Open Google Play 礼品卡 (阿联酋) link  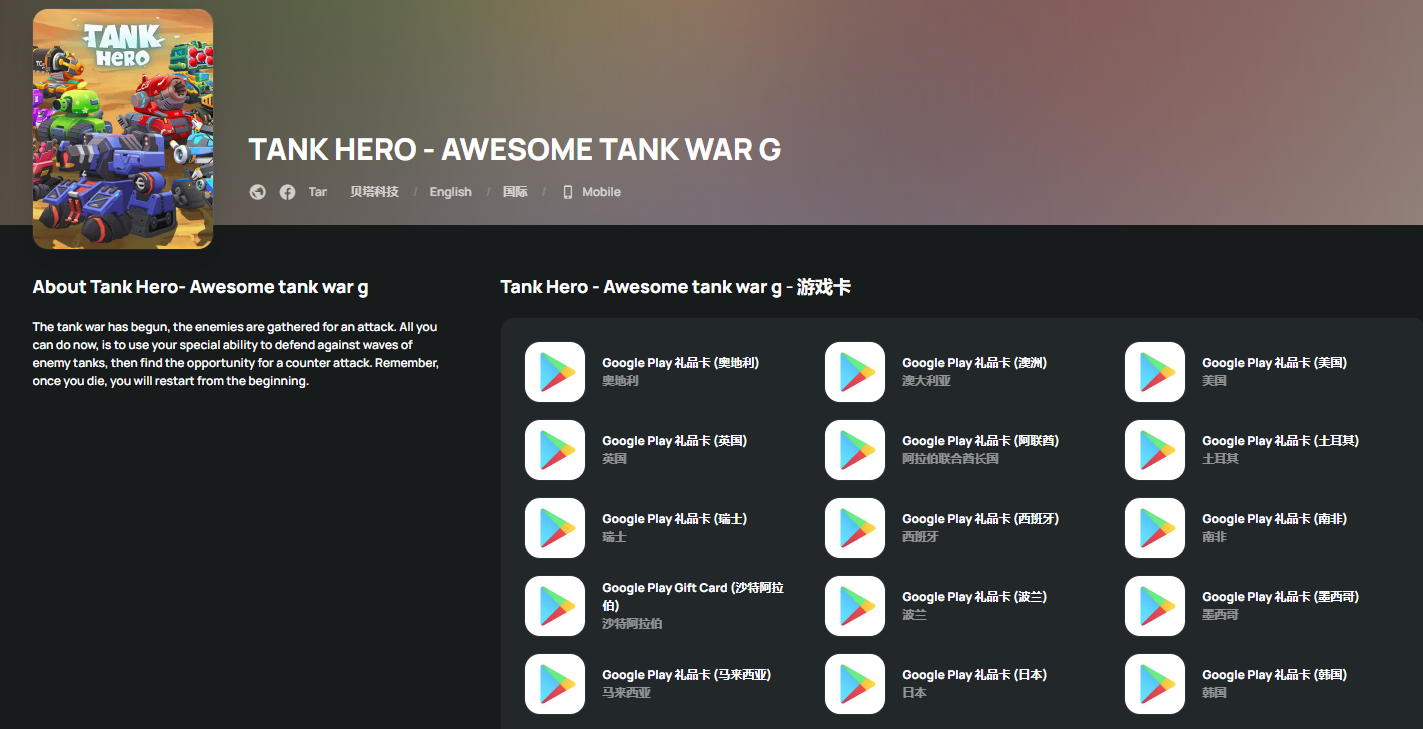pyautogui.click(x=980, y=441)
